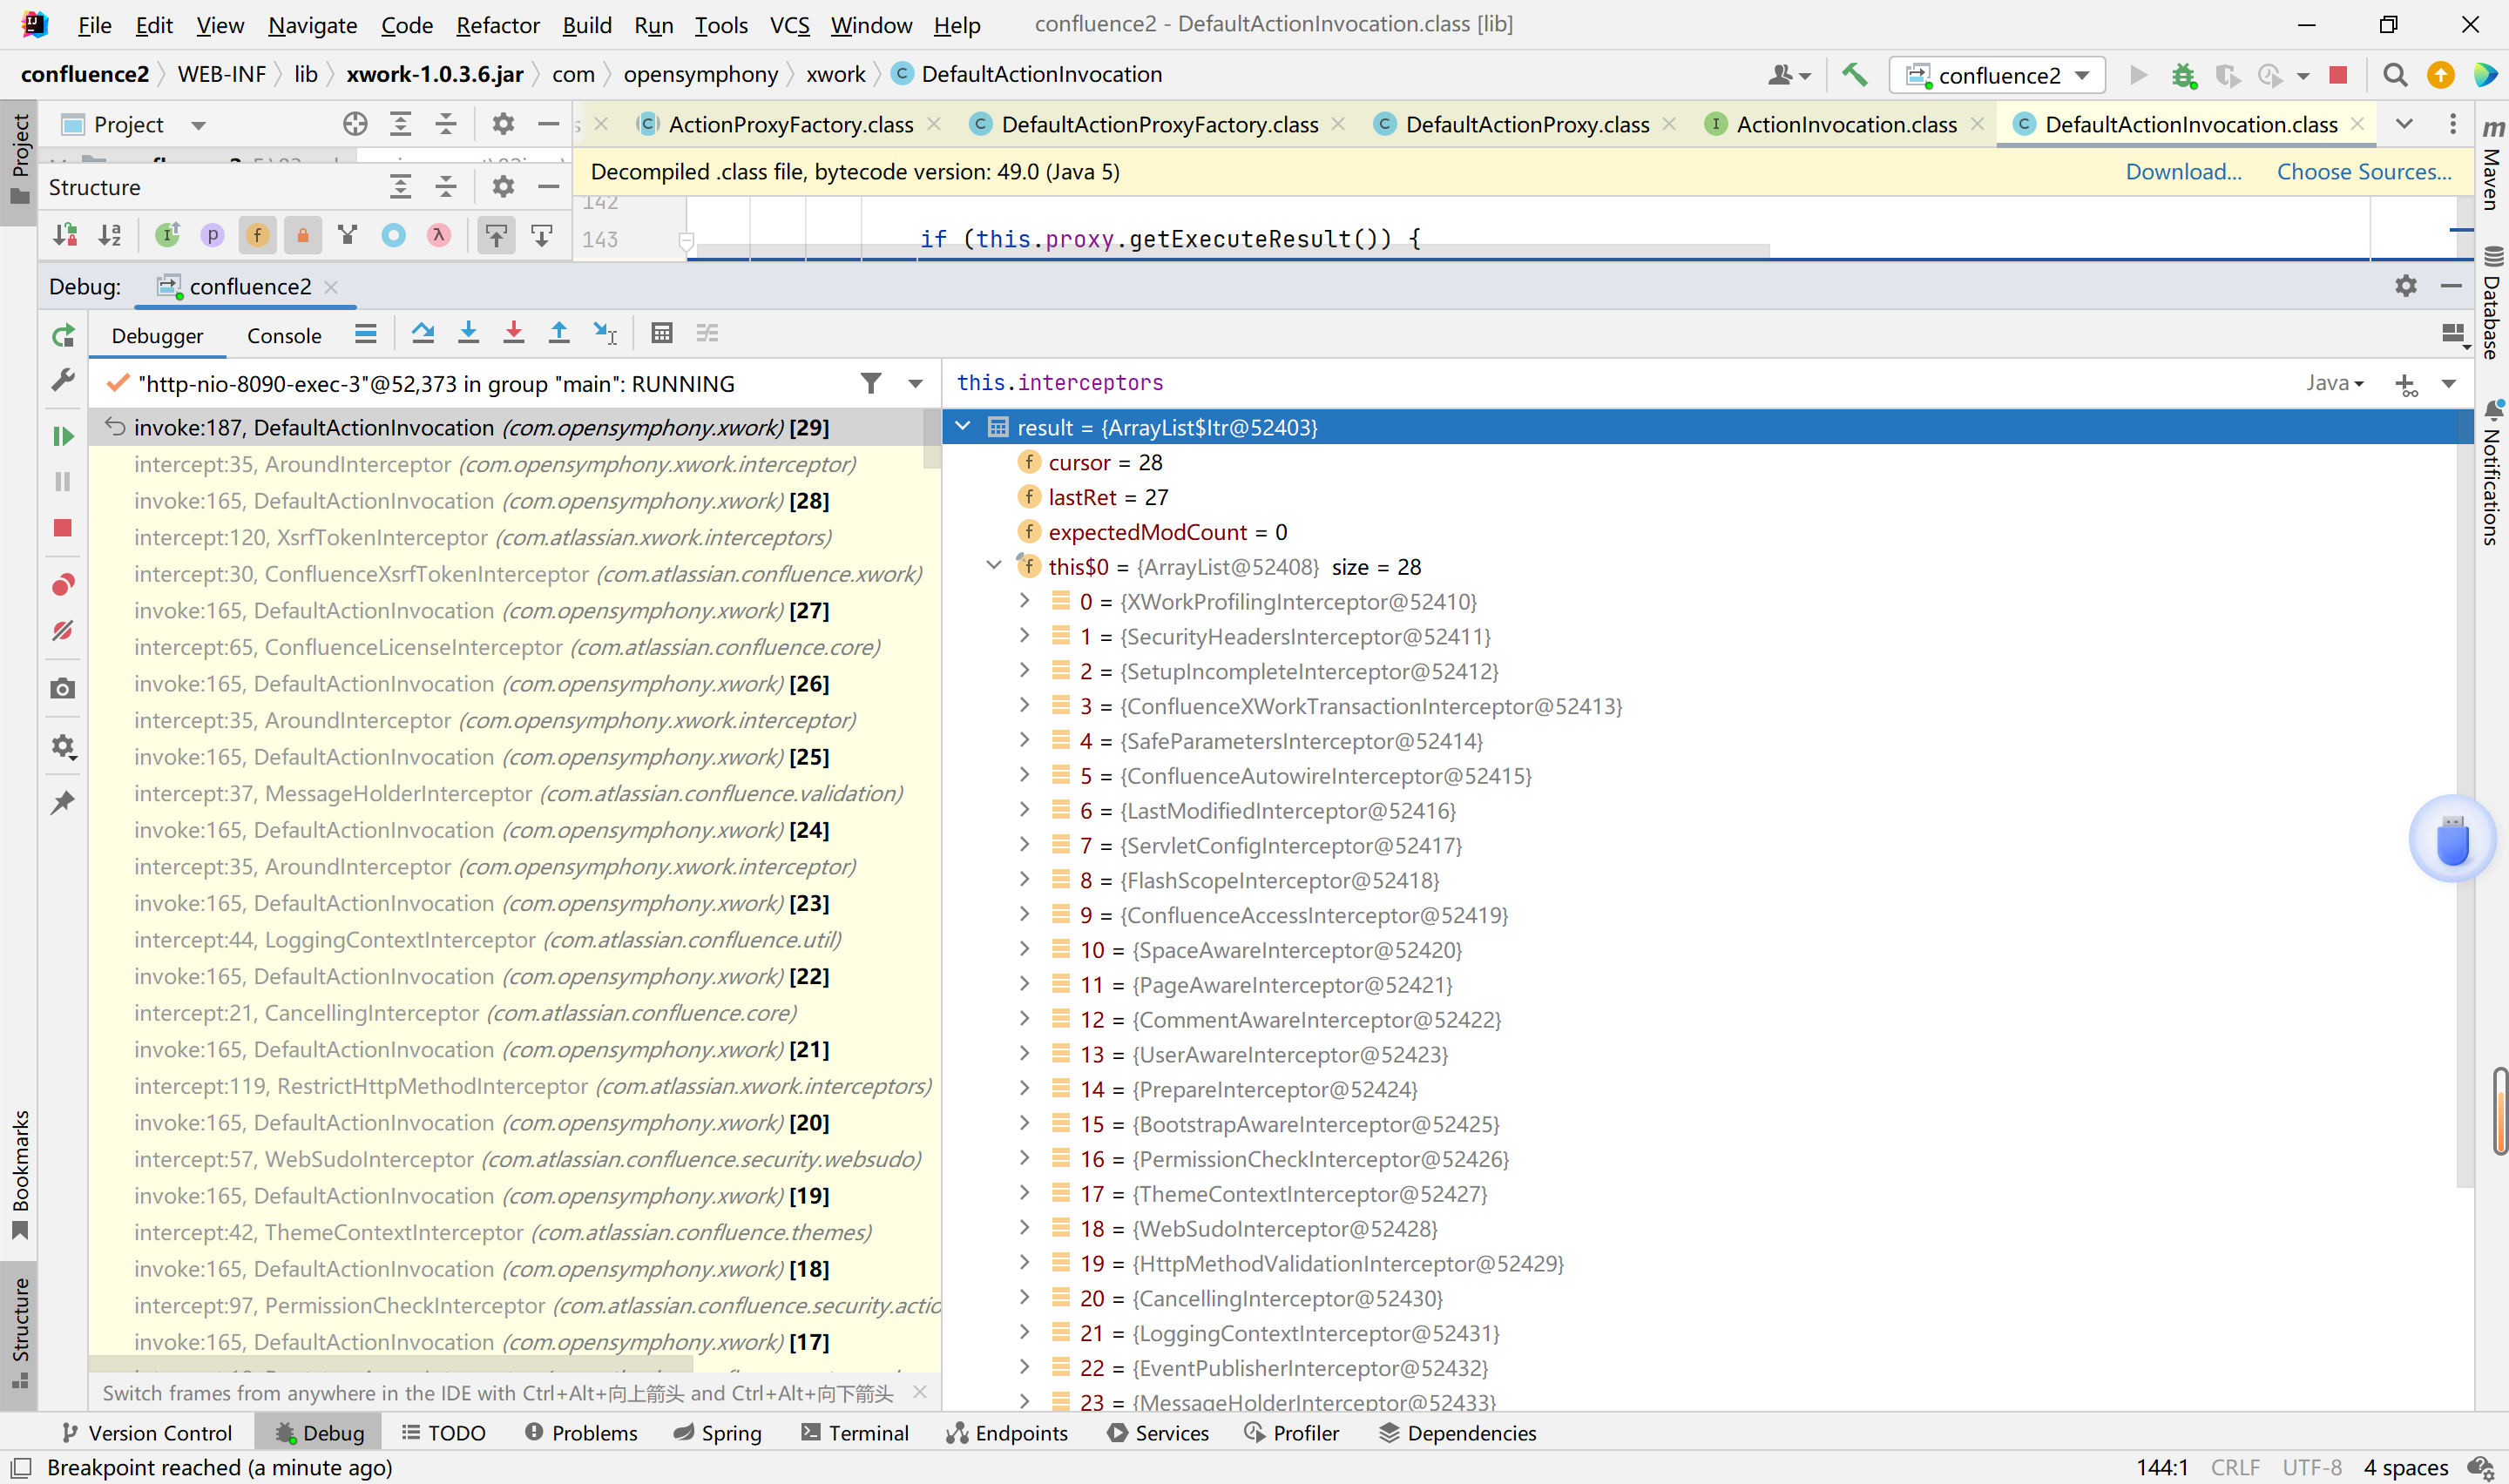
Task: Click the Run to Cursor icon
Action: point(605,334)
